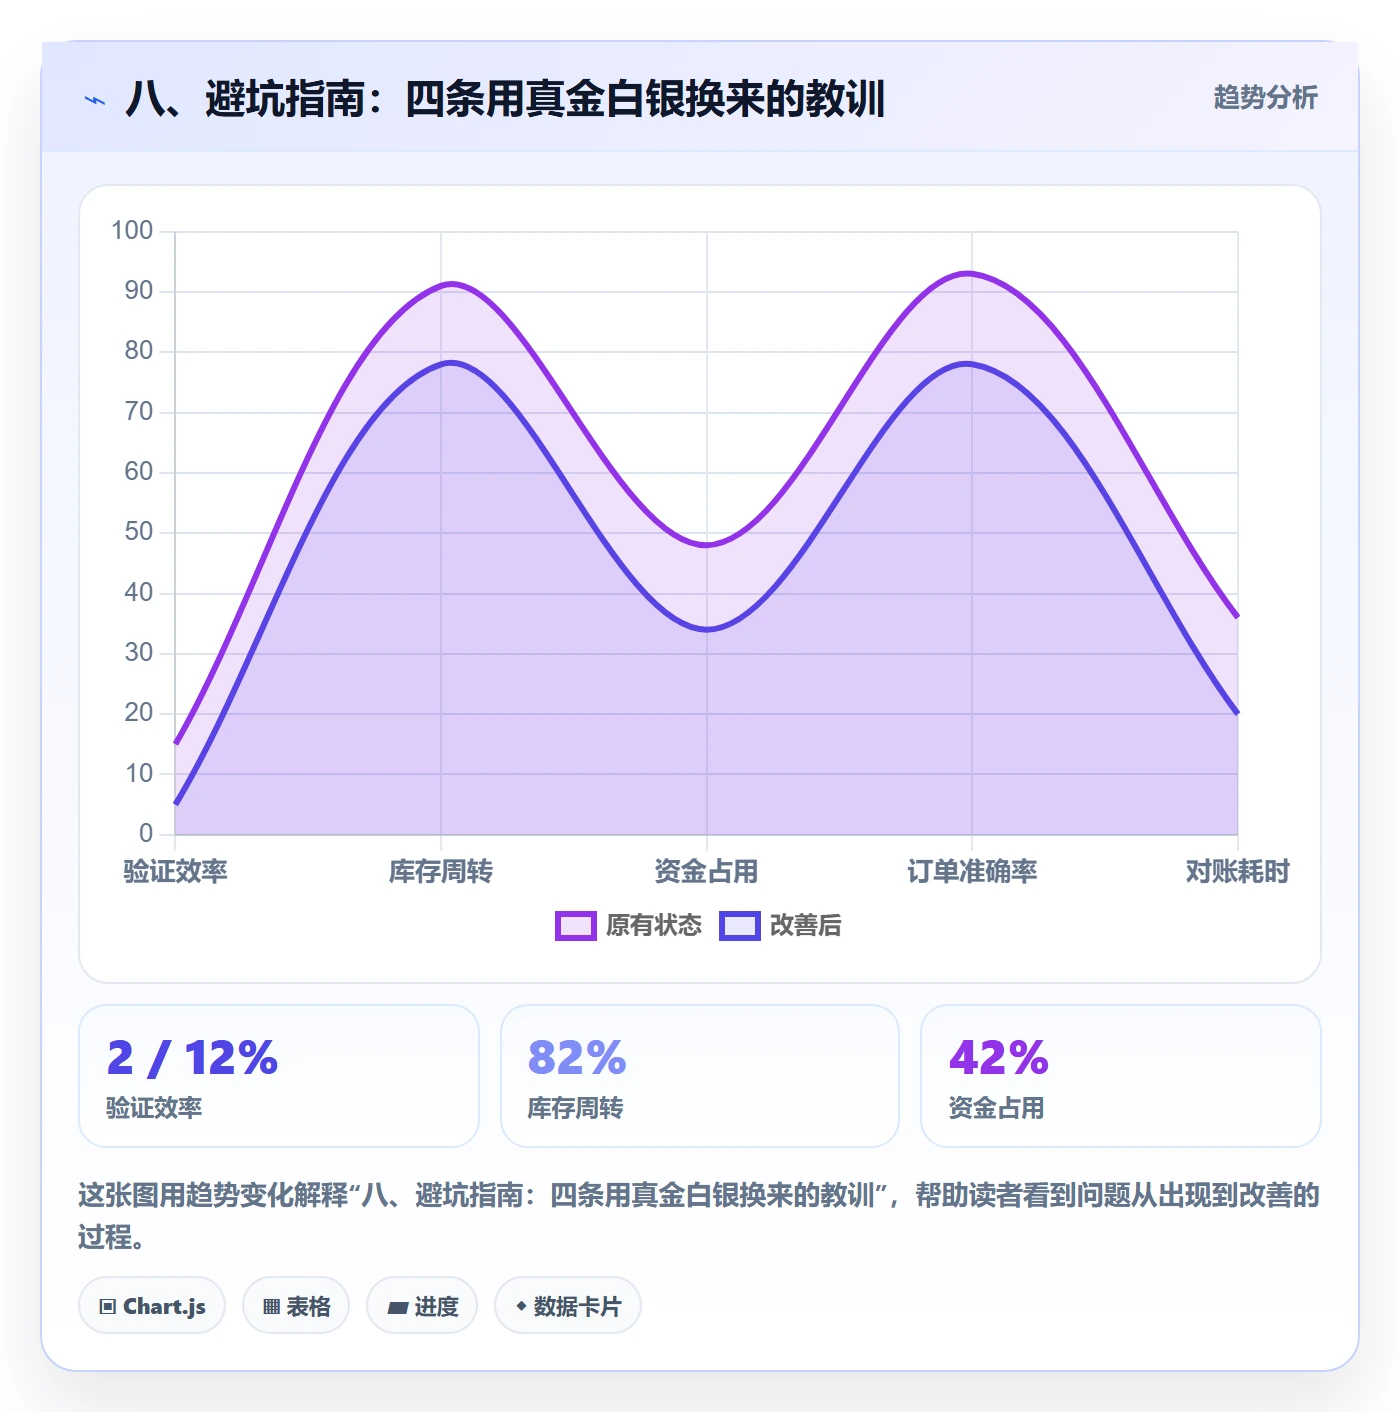The width and height of the screenshot is (1400, 1412).
Task: Click the 趋势分析 label in header
Action: point(1265,97)
